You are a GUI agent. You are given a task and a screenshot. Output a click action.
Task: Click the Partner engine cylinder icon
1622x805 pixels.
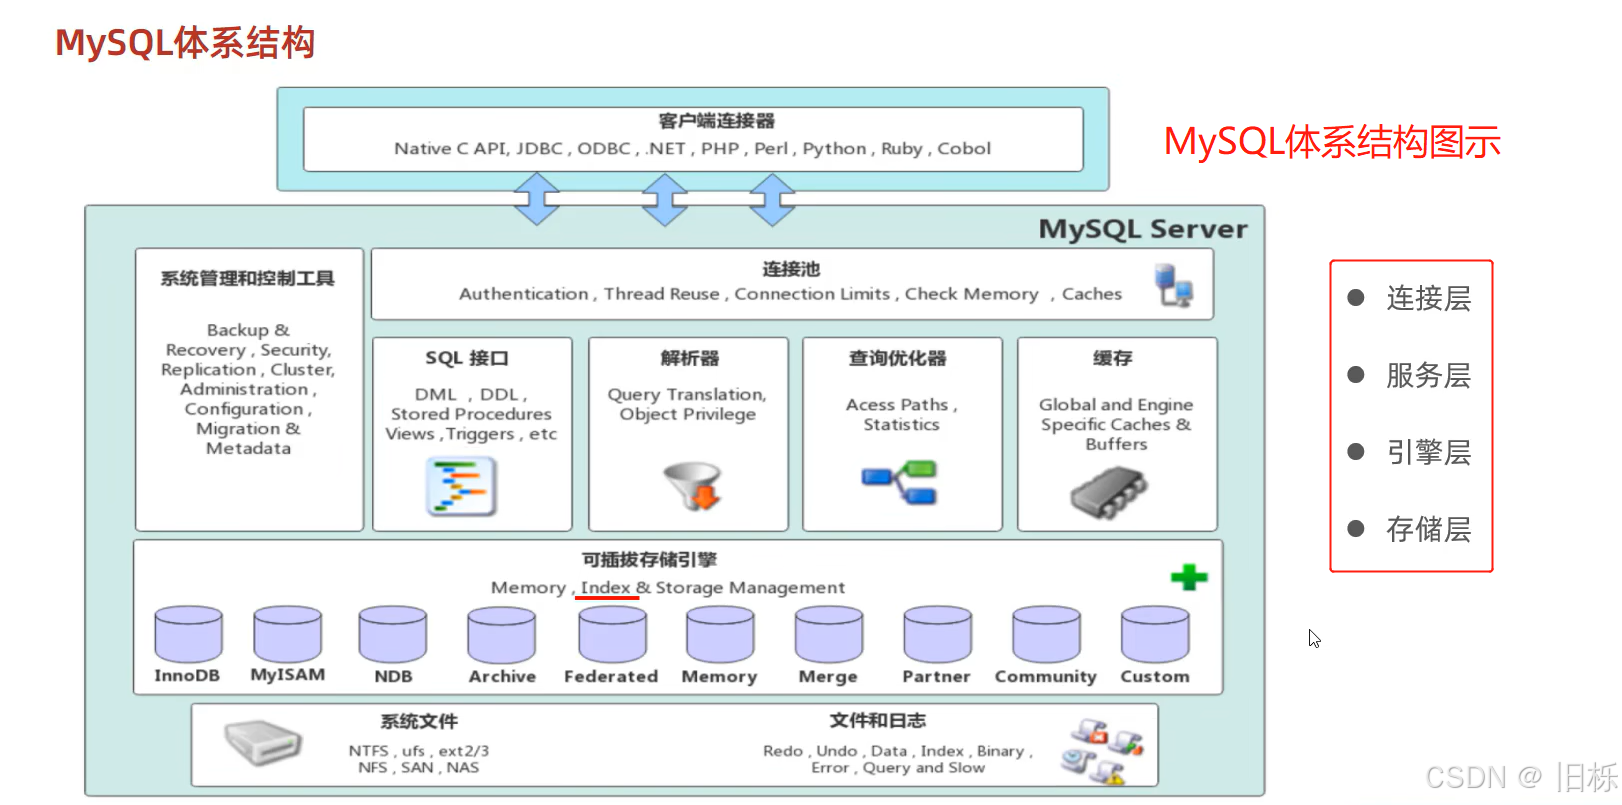click(938, 635)
